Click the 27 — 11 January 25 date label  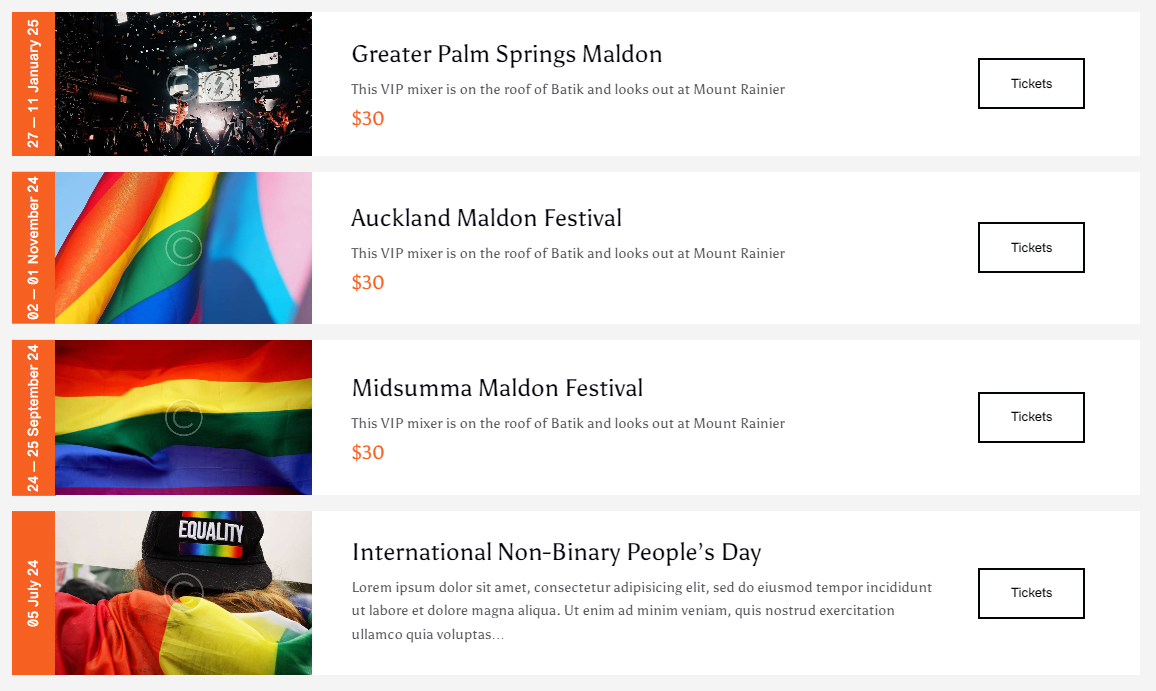coord(33,84)
